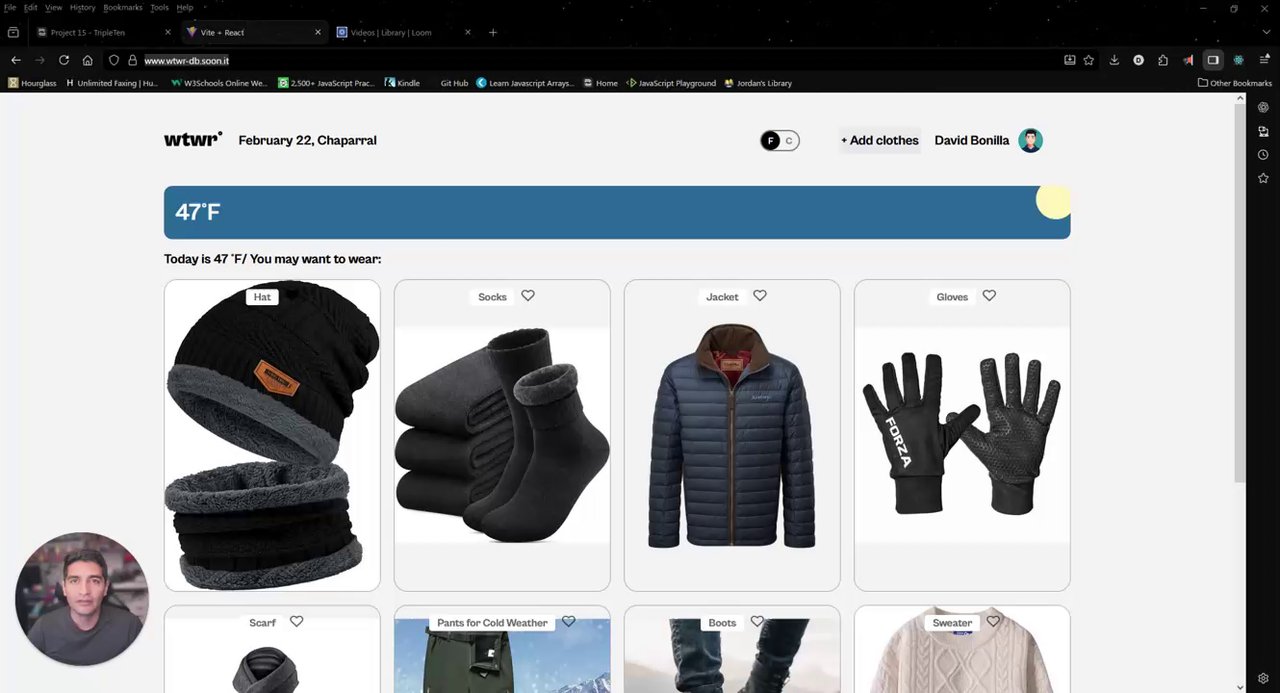1280x693 pixels.
Task: Click the wtwr logo
Action: (193, 139)
